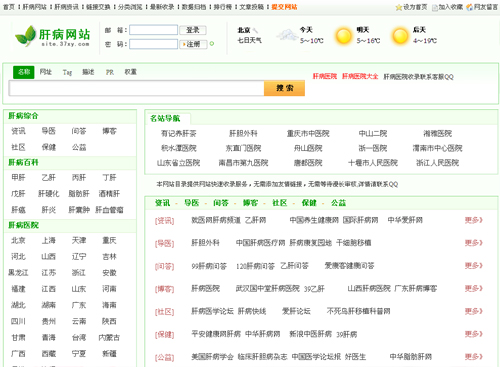Click the star icon beside 设为首页
The image size is (500, 367).
pyautogui.click(x=399, y=7)
